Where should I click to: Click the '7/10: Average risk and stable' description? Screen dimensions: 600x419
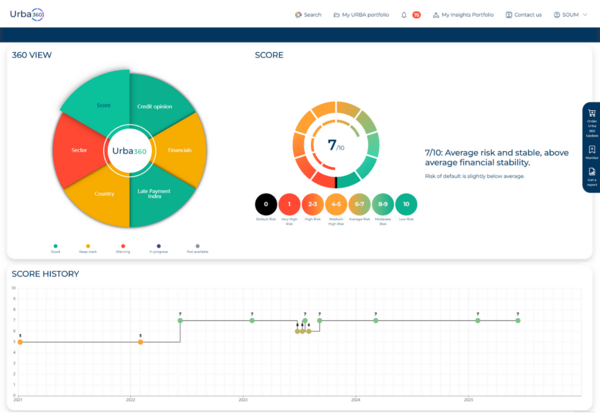click(497, 157)
